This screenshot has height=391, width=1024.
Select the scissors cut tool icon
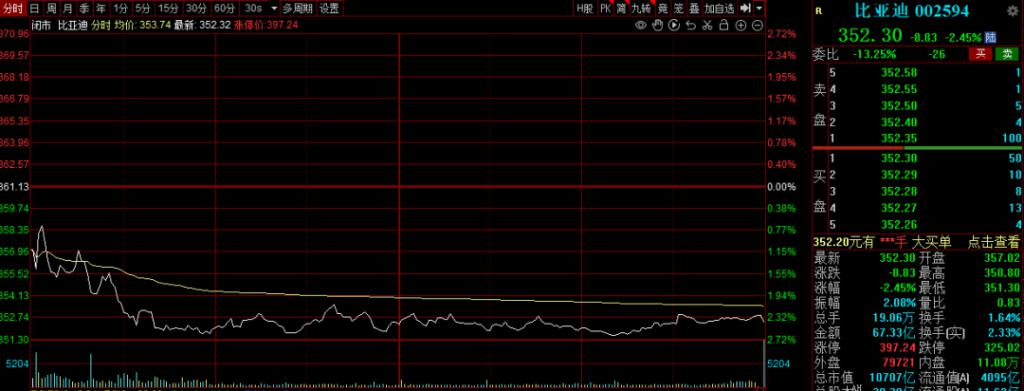click(707, 25)
